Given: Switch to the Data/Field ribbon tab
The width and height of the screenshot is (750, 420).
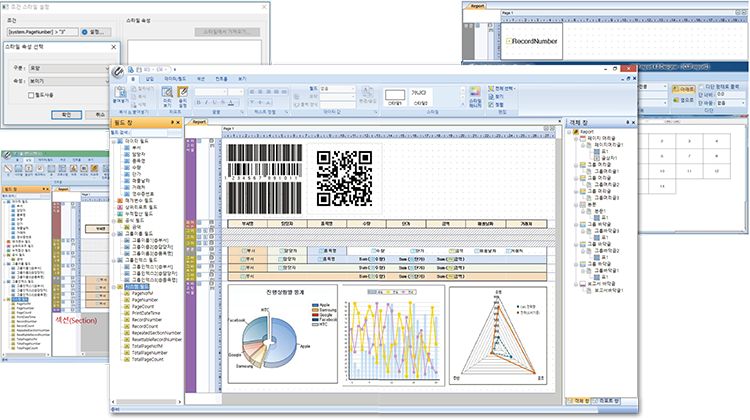Looking at the screenshot, I should (x=175, y=79).
